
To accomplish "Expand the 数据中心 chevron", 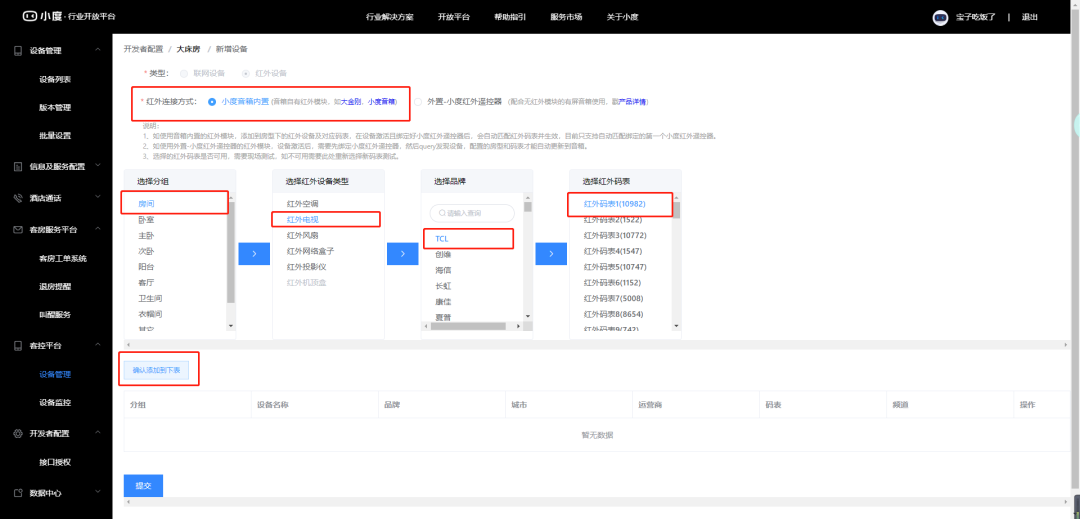I will coord(98,492).
